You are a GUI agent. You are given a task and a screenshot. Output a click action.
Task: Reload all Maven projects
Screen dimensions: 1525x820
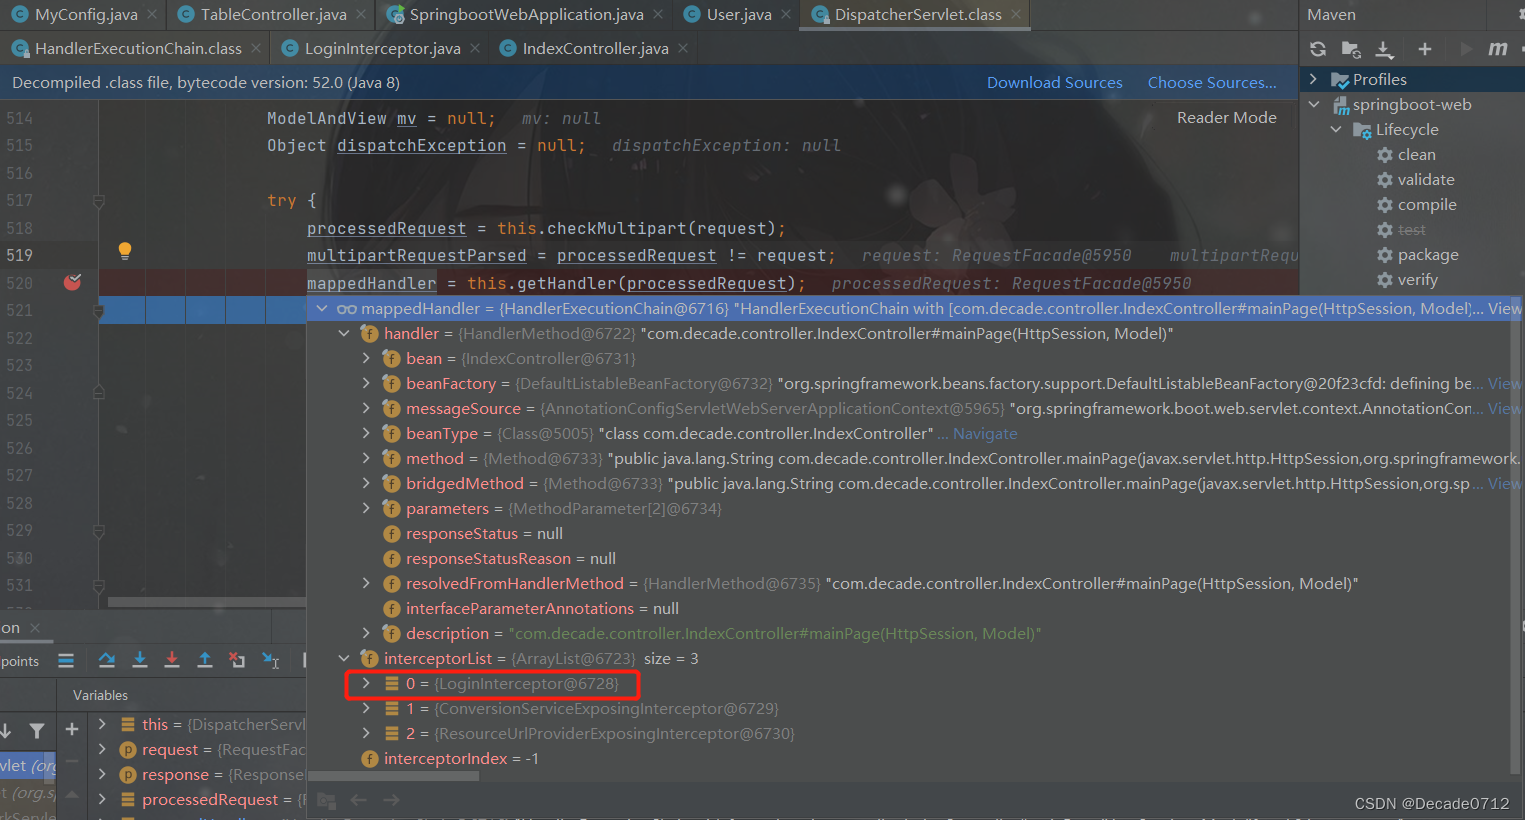(1318, 49)
